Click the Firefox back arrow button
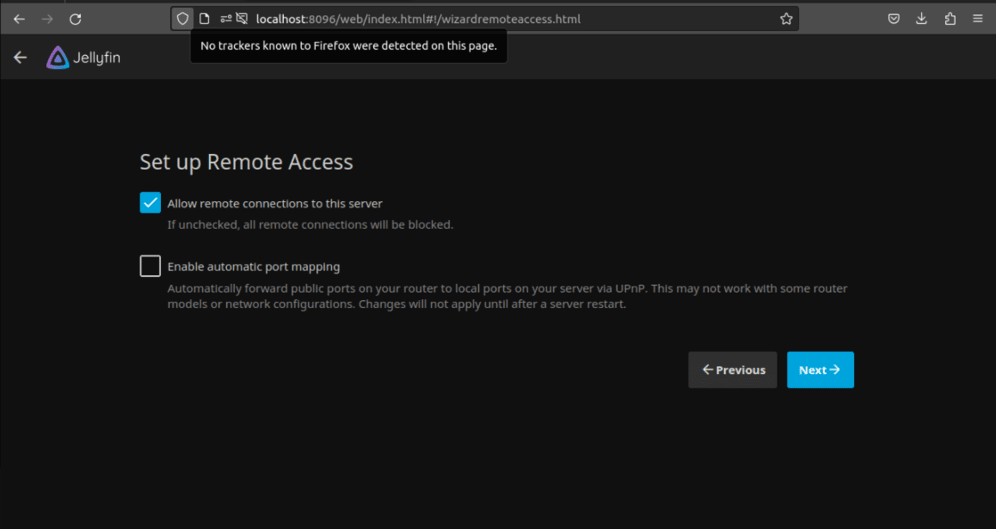 point(19,19)
